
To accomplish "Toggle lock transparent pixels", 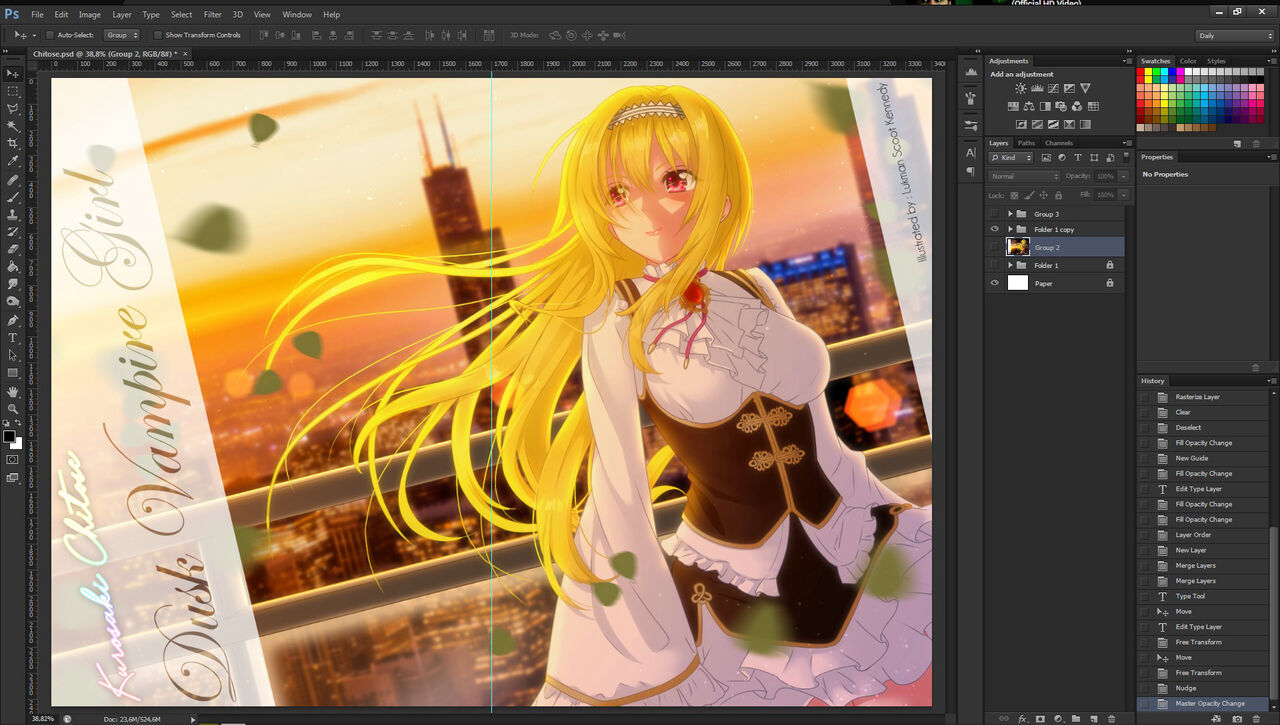I will [x=1014, y=195].
